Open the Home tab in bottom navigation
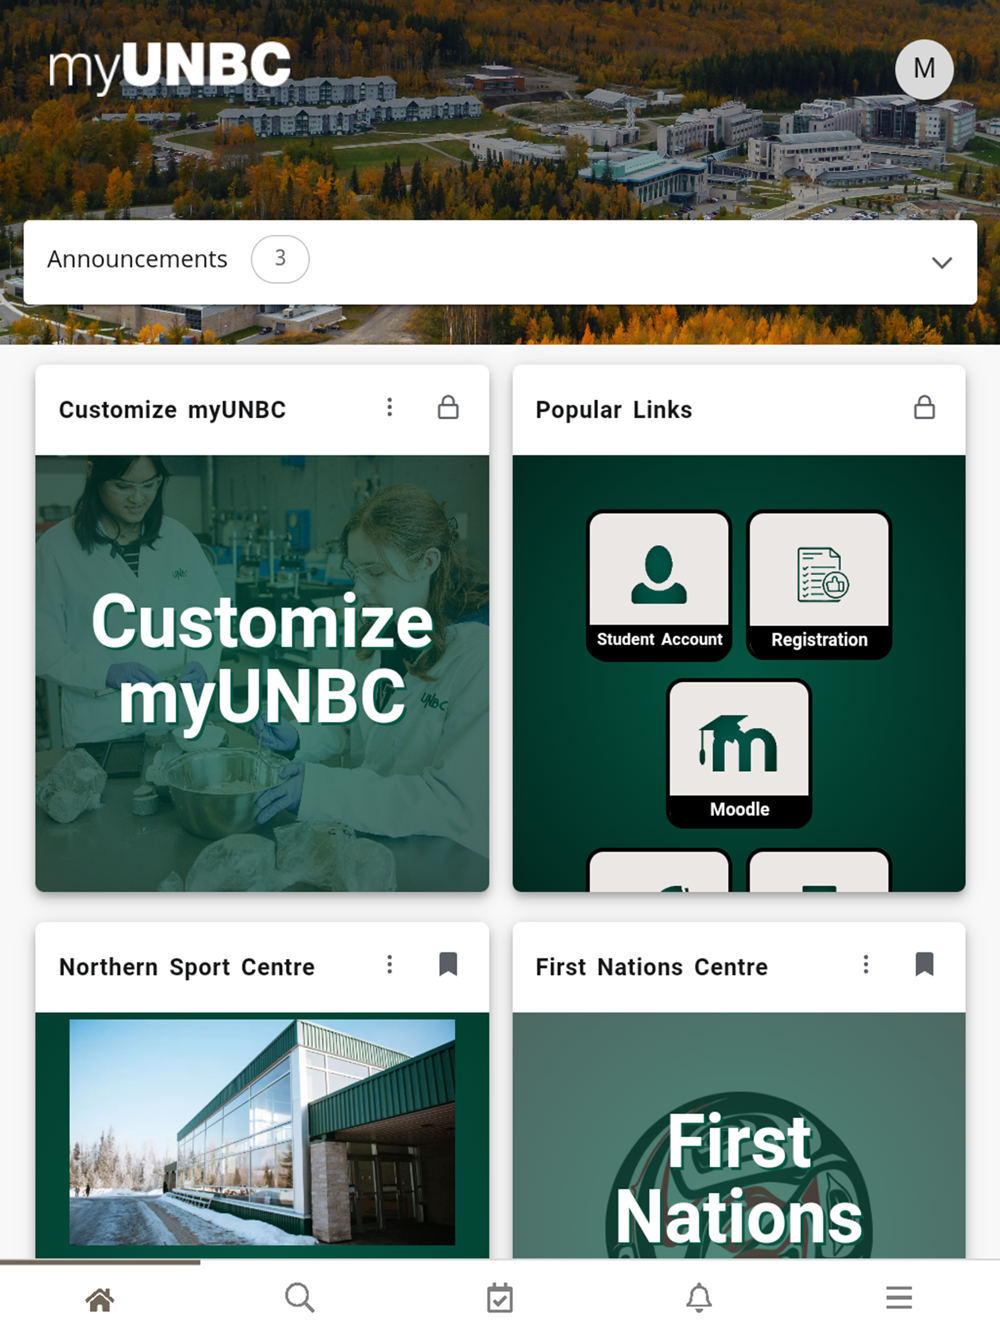The image size is (1000, 1334). tap(100, 1299)
